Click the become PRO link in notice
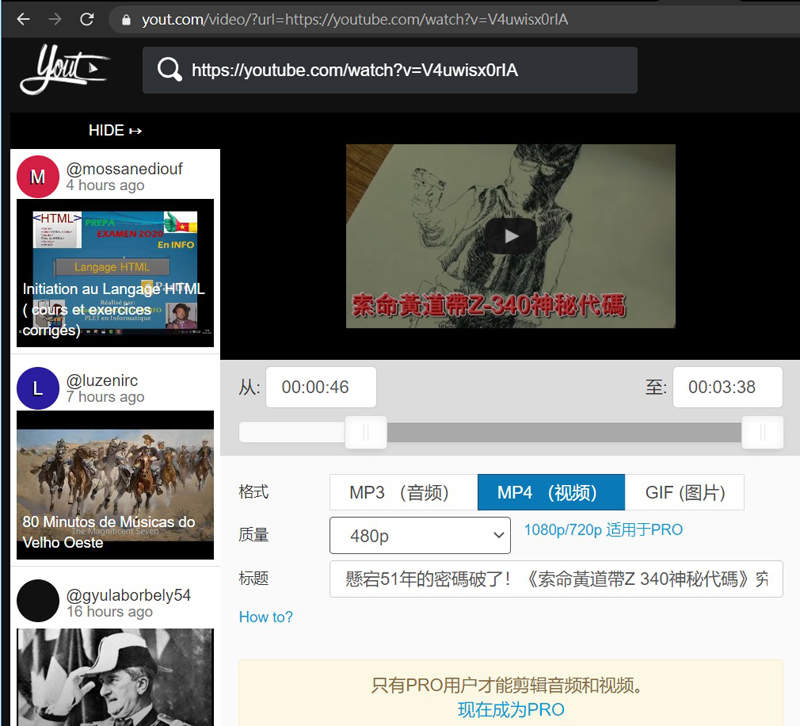Image resolution: width=800 pixels, height=726 pixels. point(510,709)
